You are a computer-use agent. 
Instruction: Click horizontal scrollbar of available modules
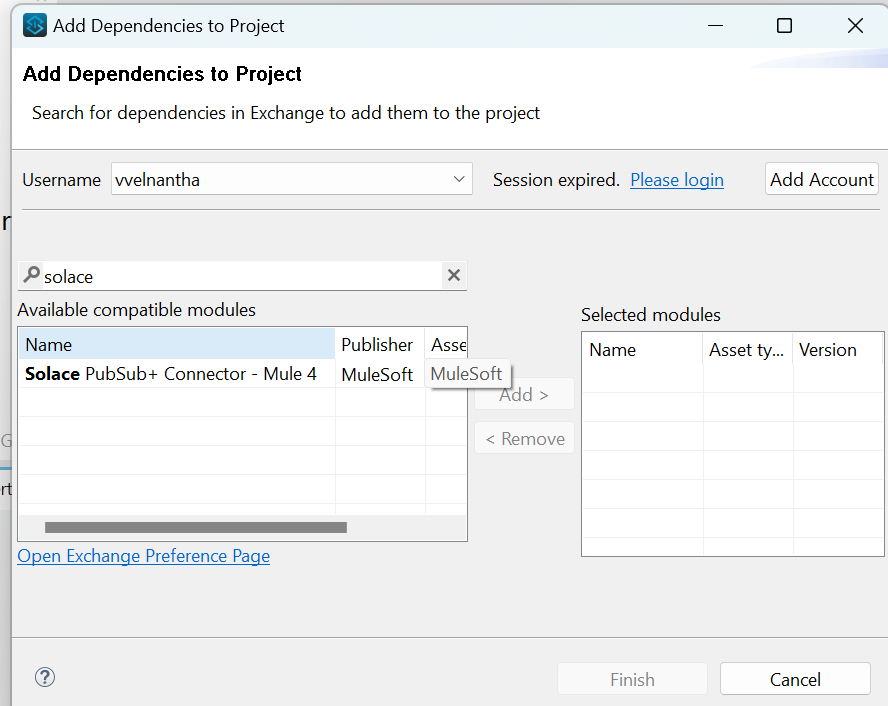tap(196, 527)
